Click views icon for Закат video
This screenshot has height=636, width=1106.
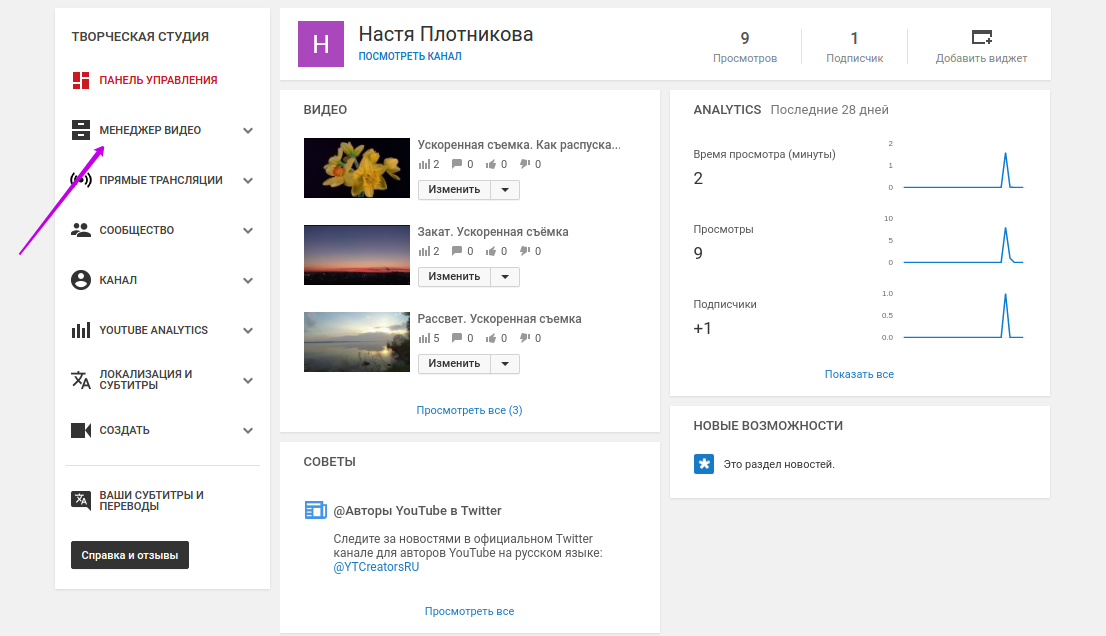[424, 251]
